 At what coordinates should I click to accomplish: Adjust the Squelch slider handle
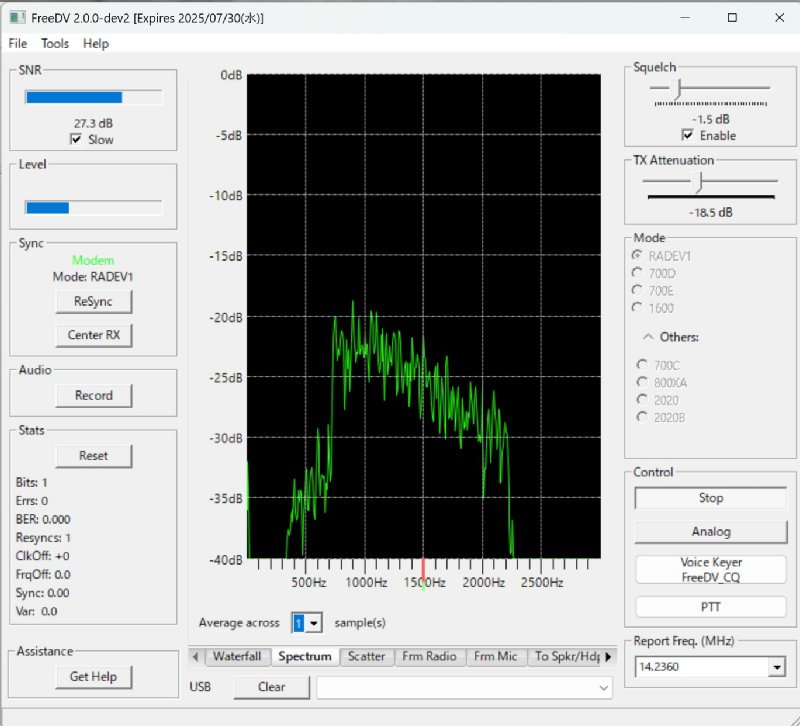pyautogui.click(x=678, y=89)
